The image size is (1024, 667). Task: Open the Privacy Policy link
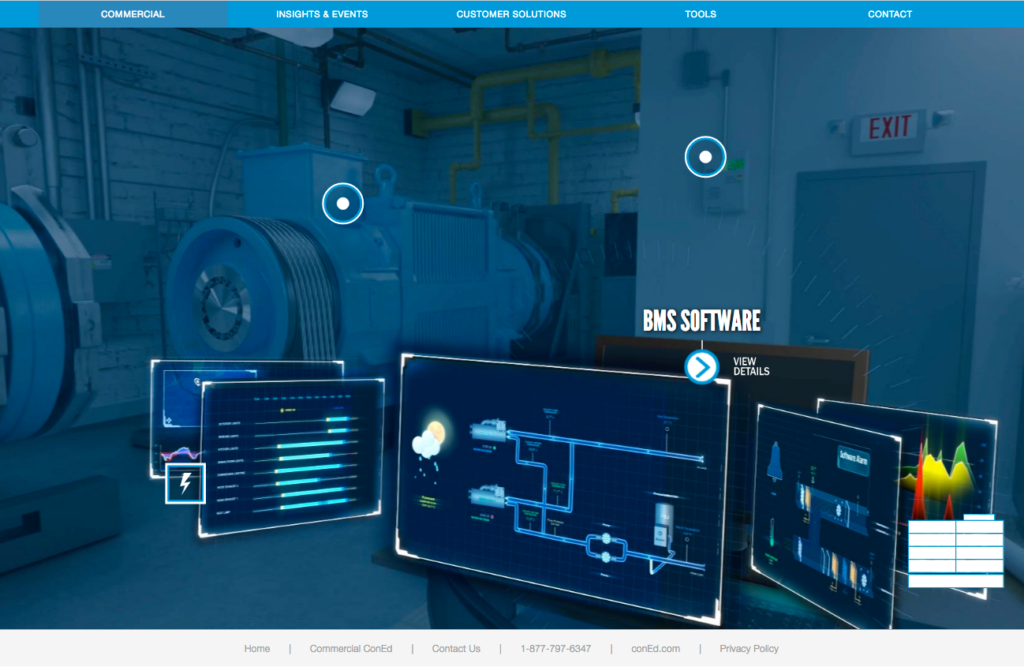749,649
